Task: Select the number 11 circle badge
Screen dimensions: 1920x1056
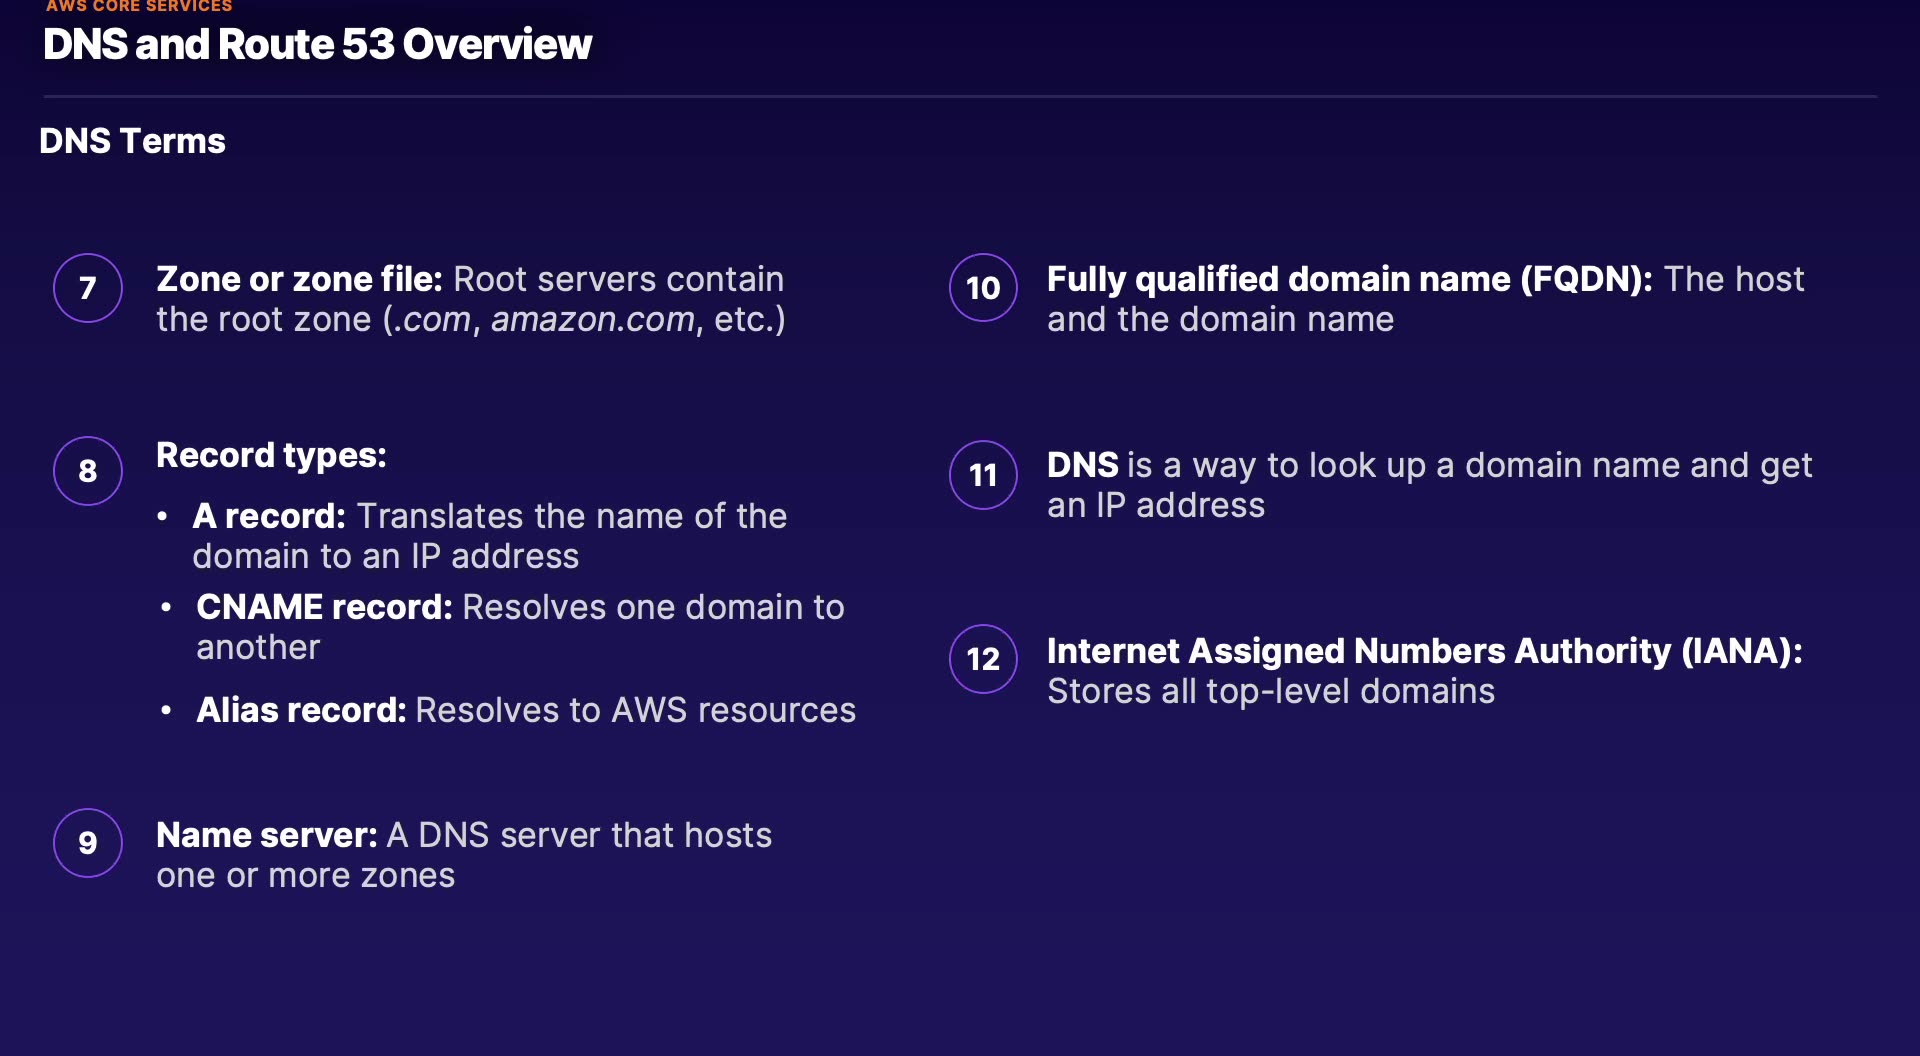Action: [x=983, y=475]
